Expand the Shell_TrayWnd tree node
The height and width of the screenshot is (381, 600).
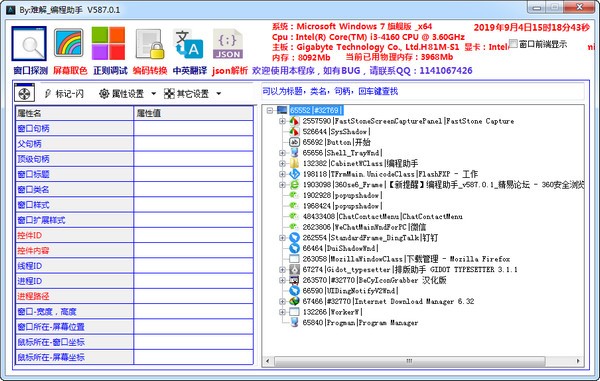click(x=282, y=153)
